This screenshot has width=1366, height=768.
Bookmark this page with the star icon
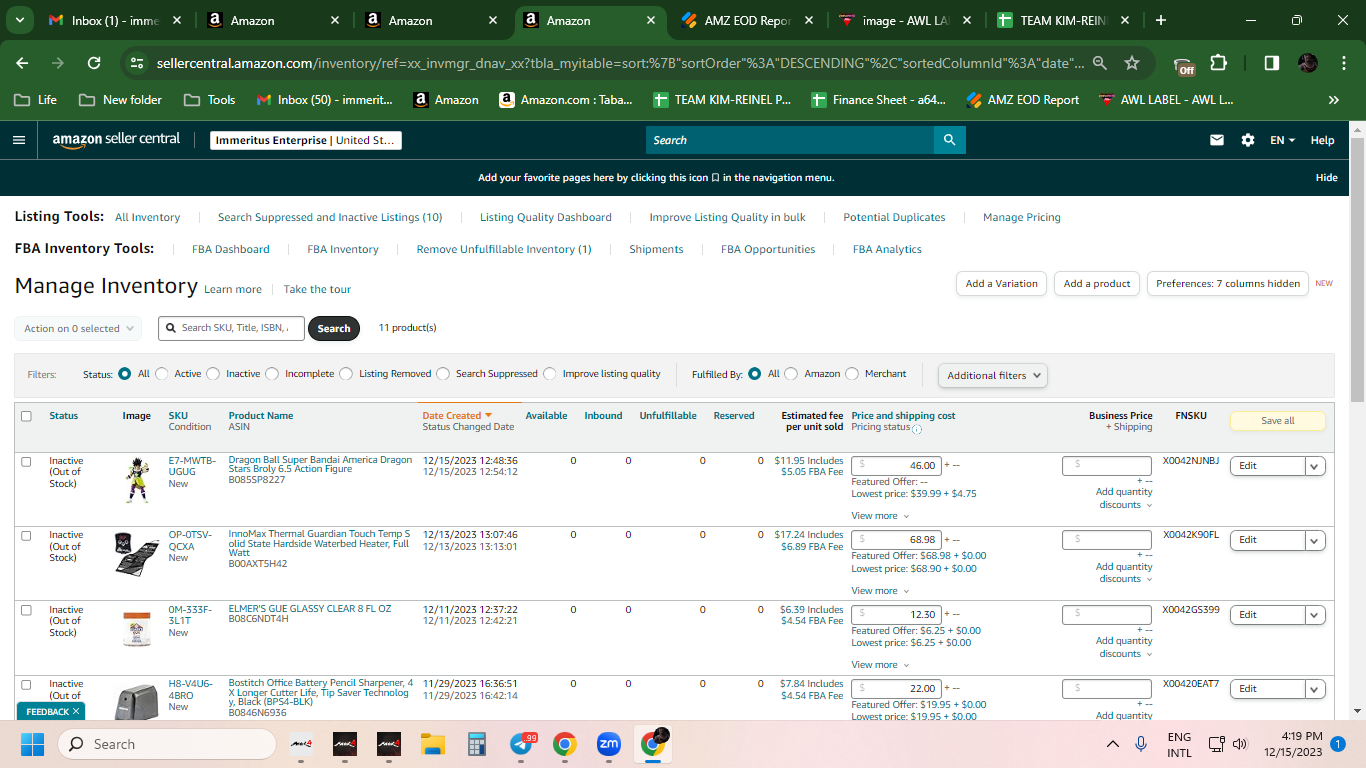coord(1132,63)
